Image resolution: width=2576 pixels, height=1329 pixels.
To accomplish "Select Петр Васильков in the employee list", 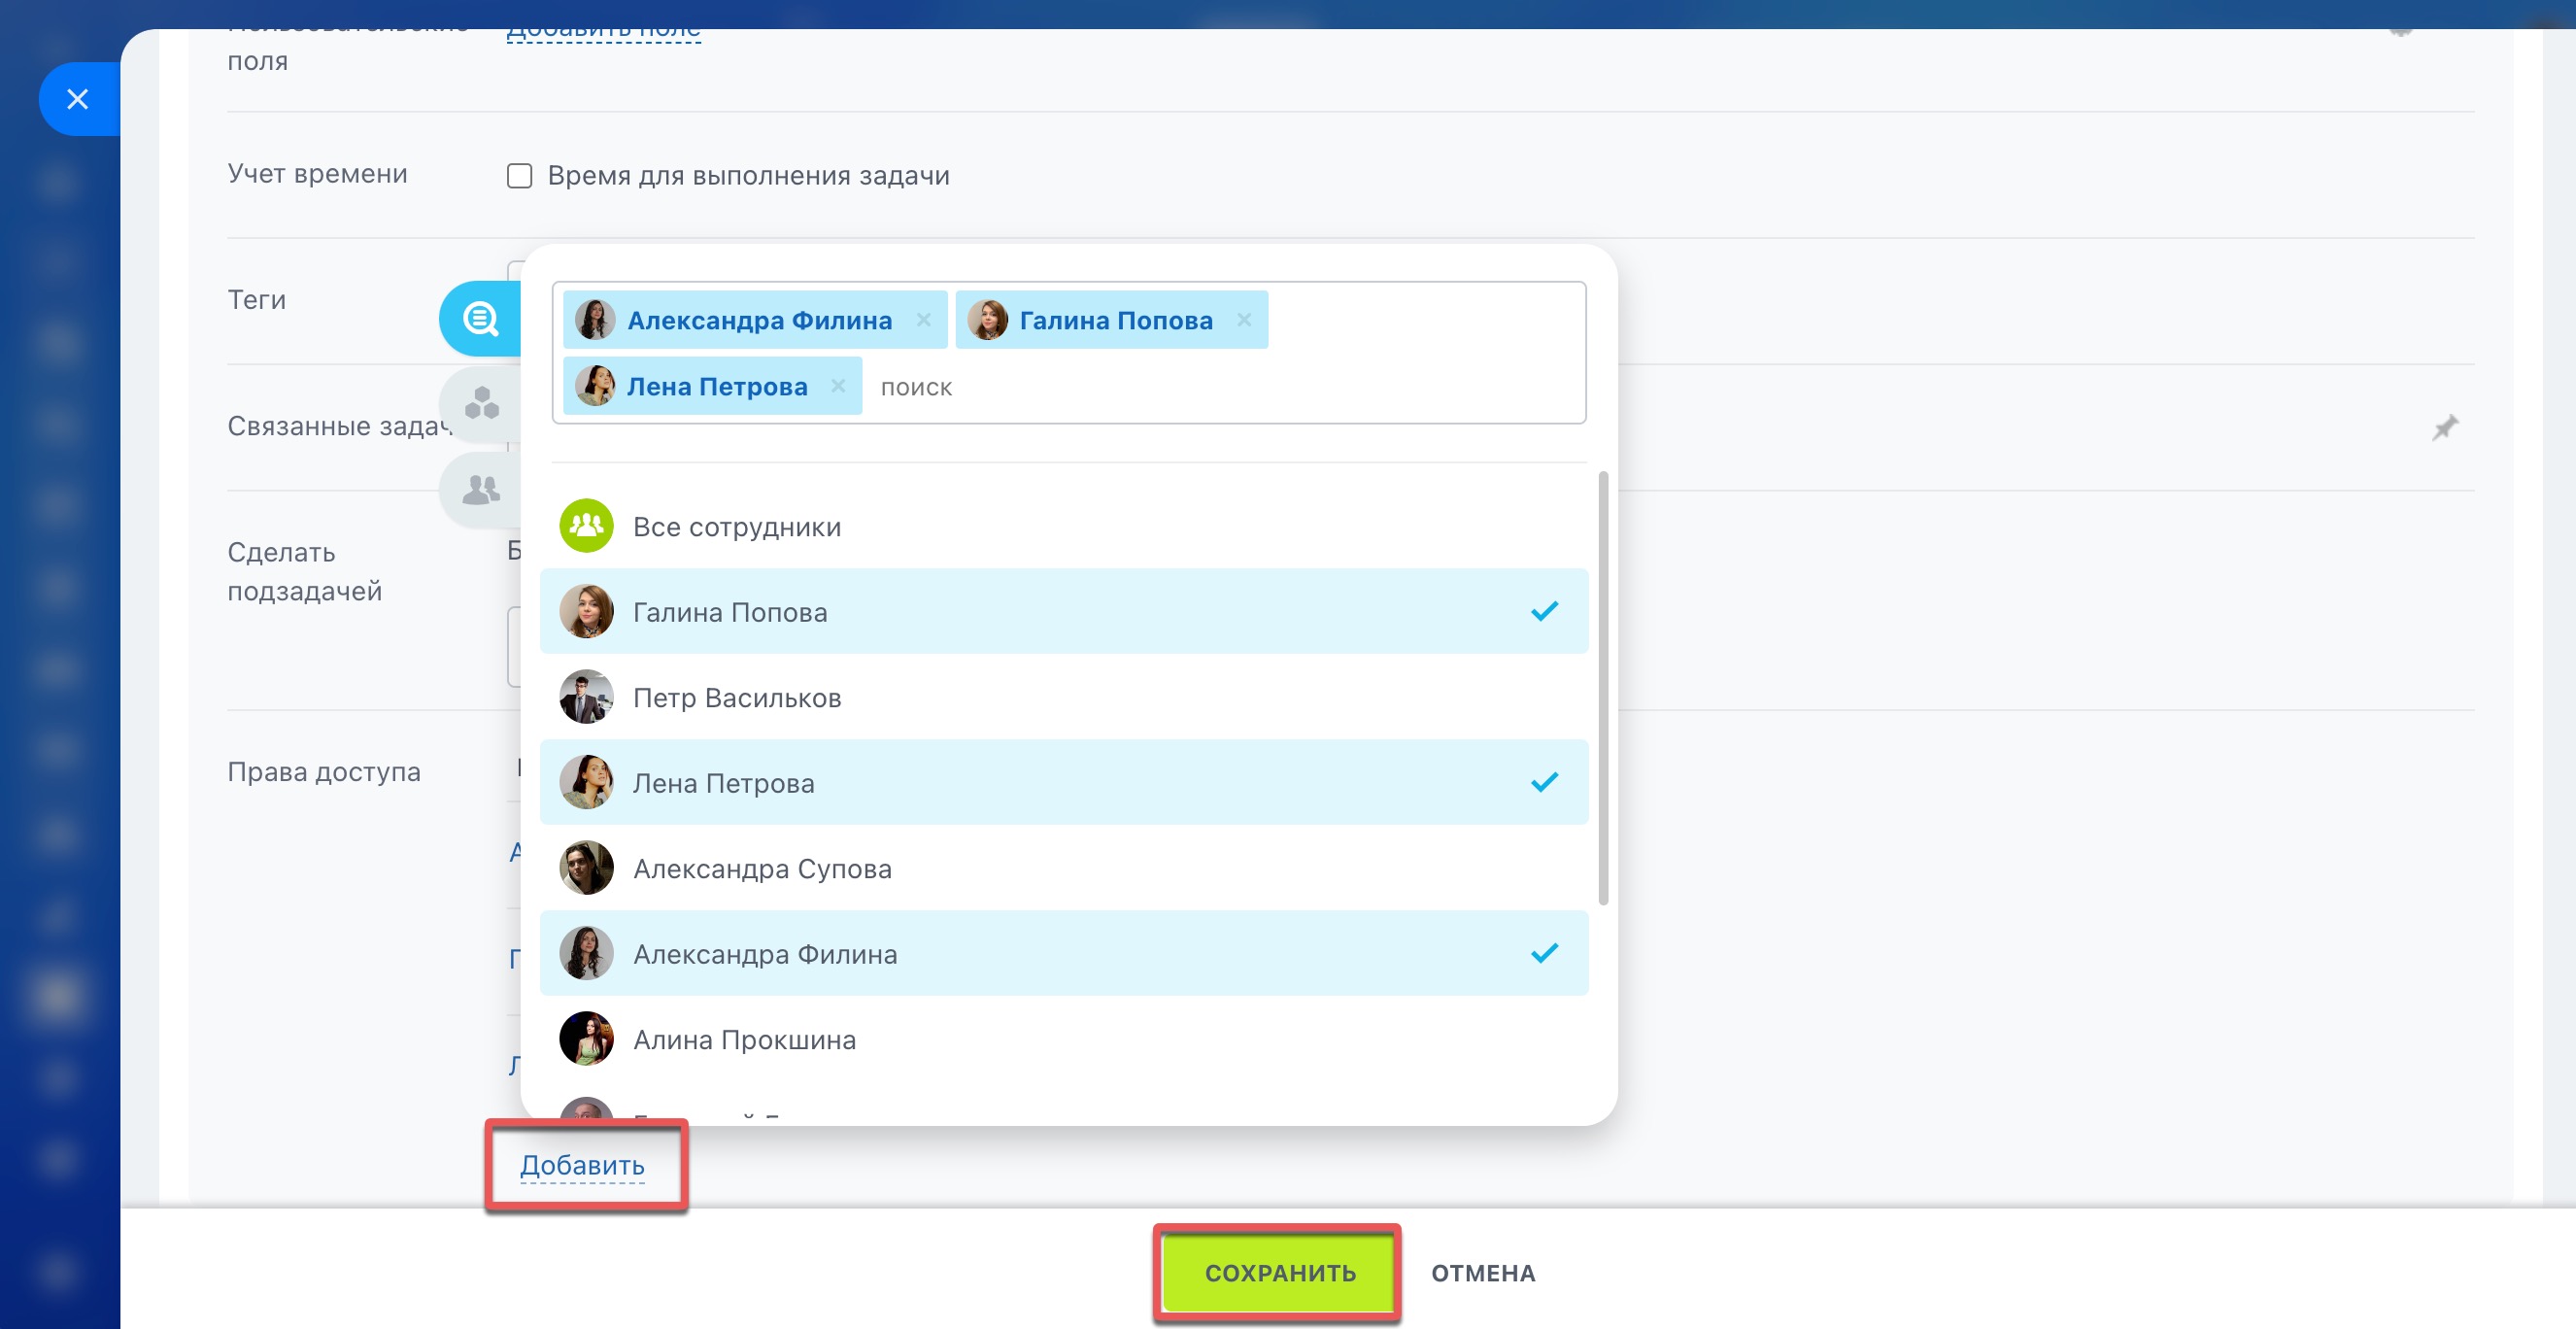I will [x=1064, y=698].
